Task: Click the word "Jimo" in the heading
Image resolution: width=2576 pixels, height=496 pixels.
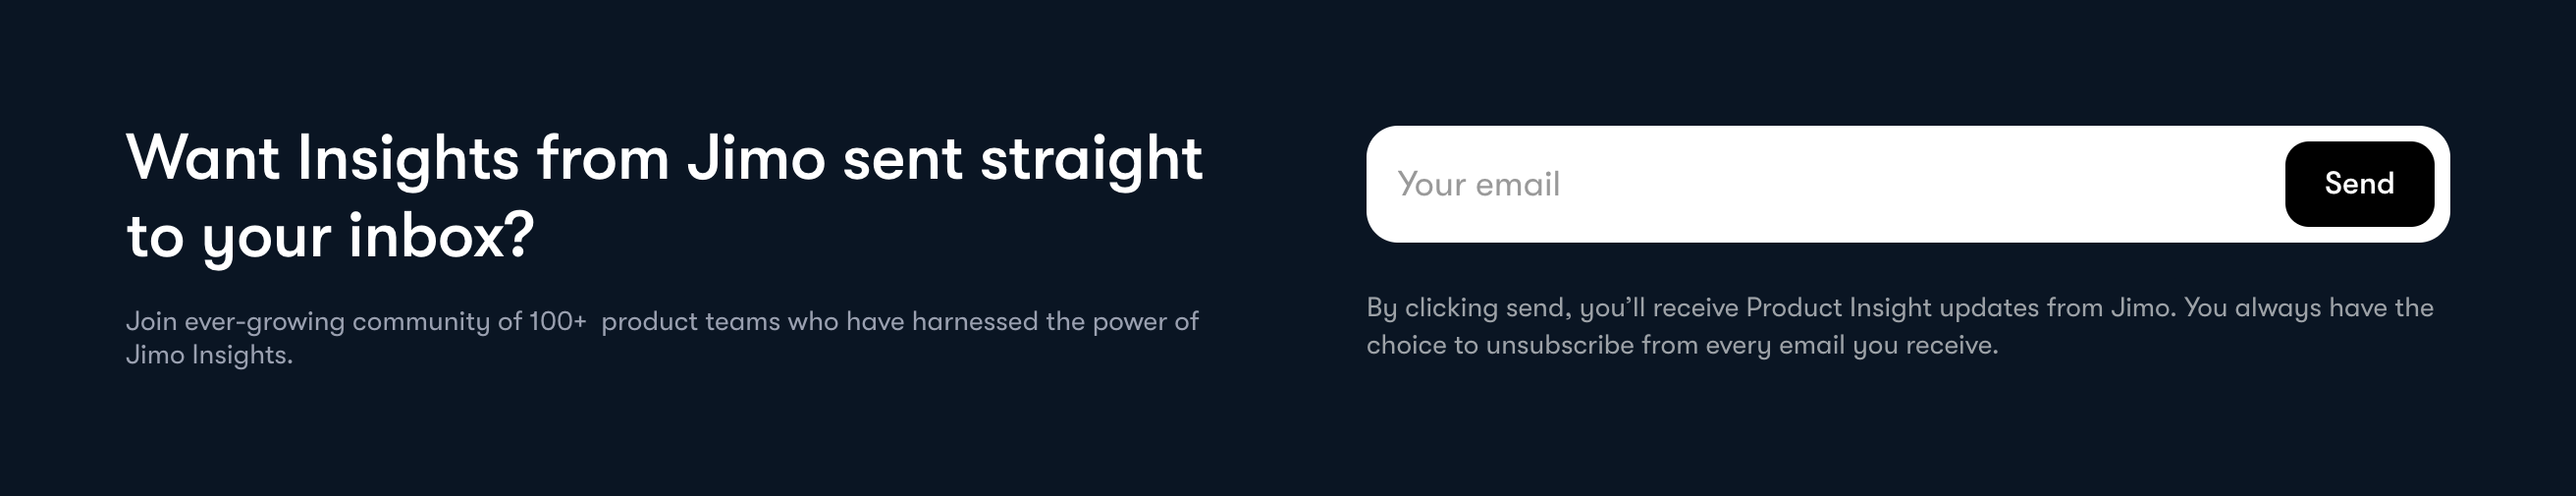Action: tap(756, 159)
